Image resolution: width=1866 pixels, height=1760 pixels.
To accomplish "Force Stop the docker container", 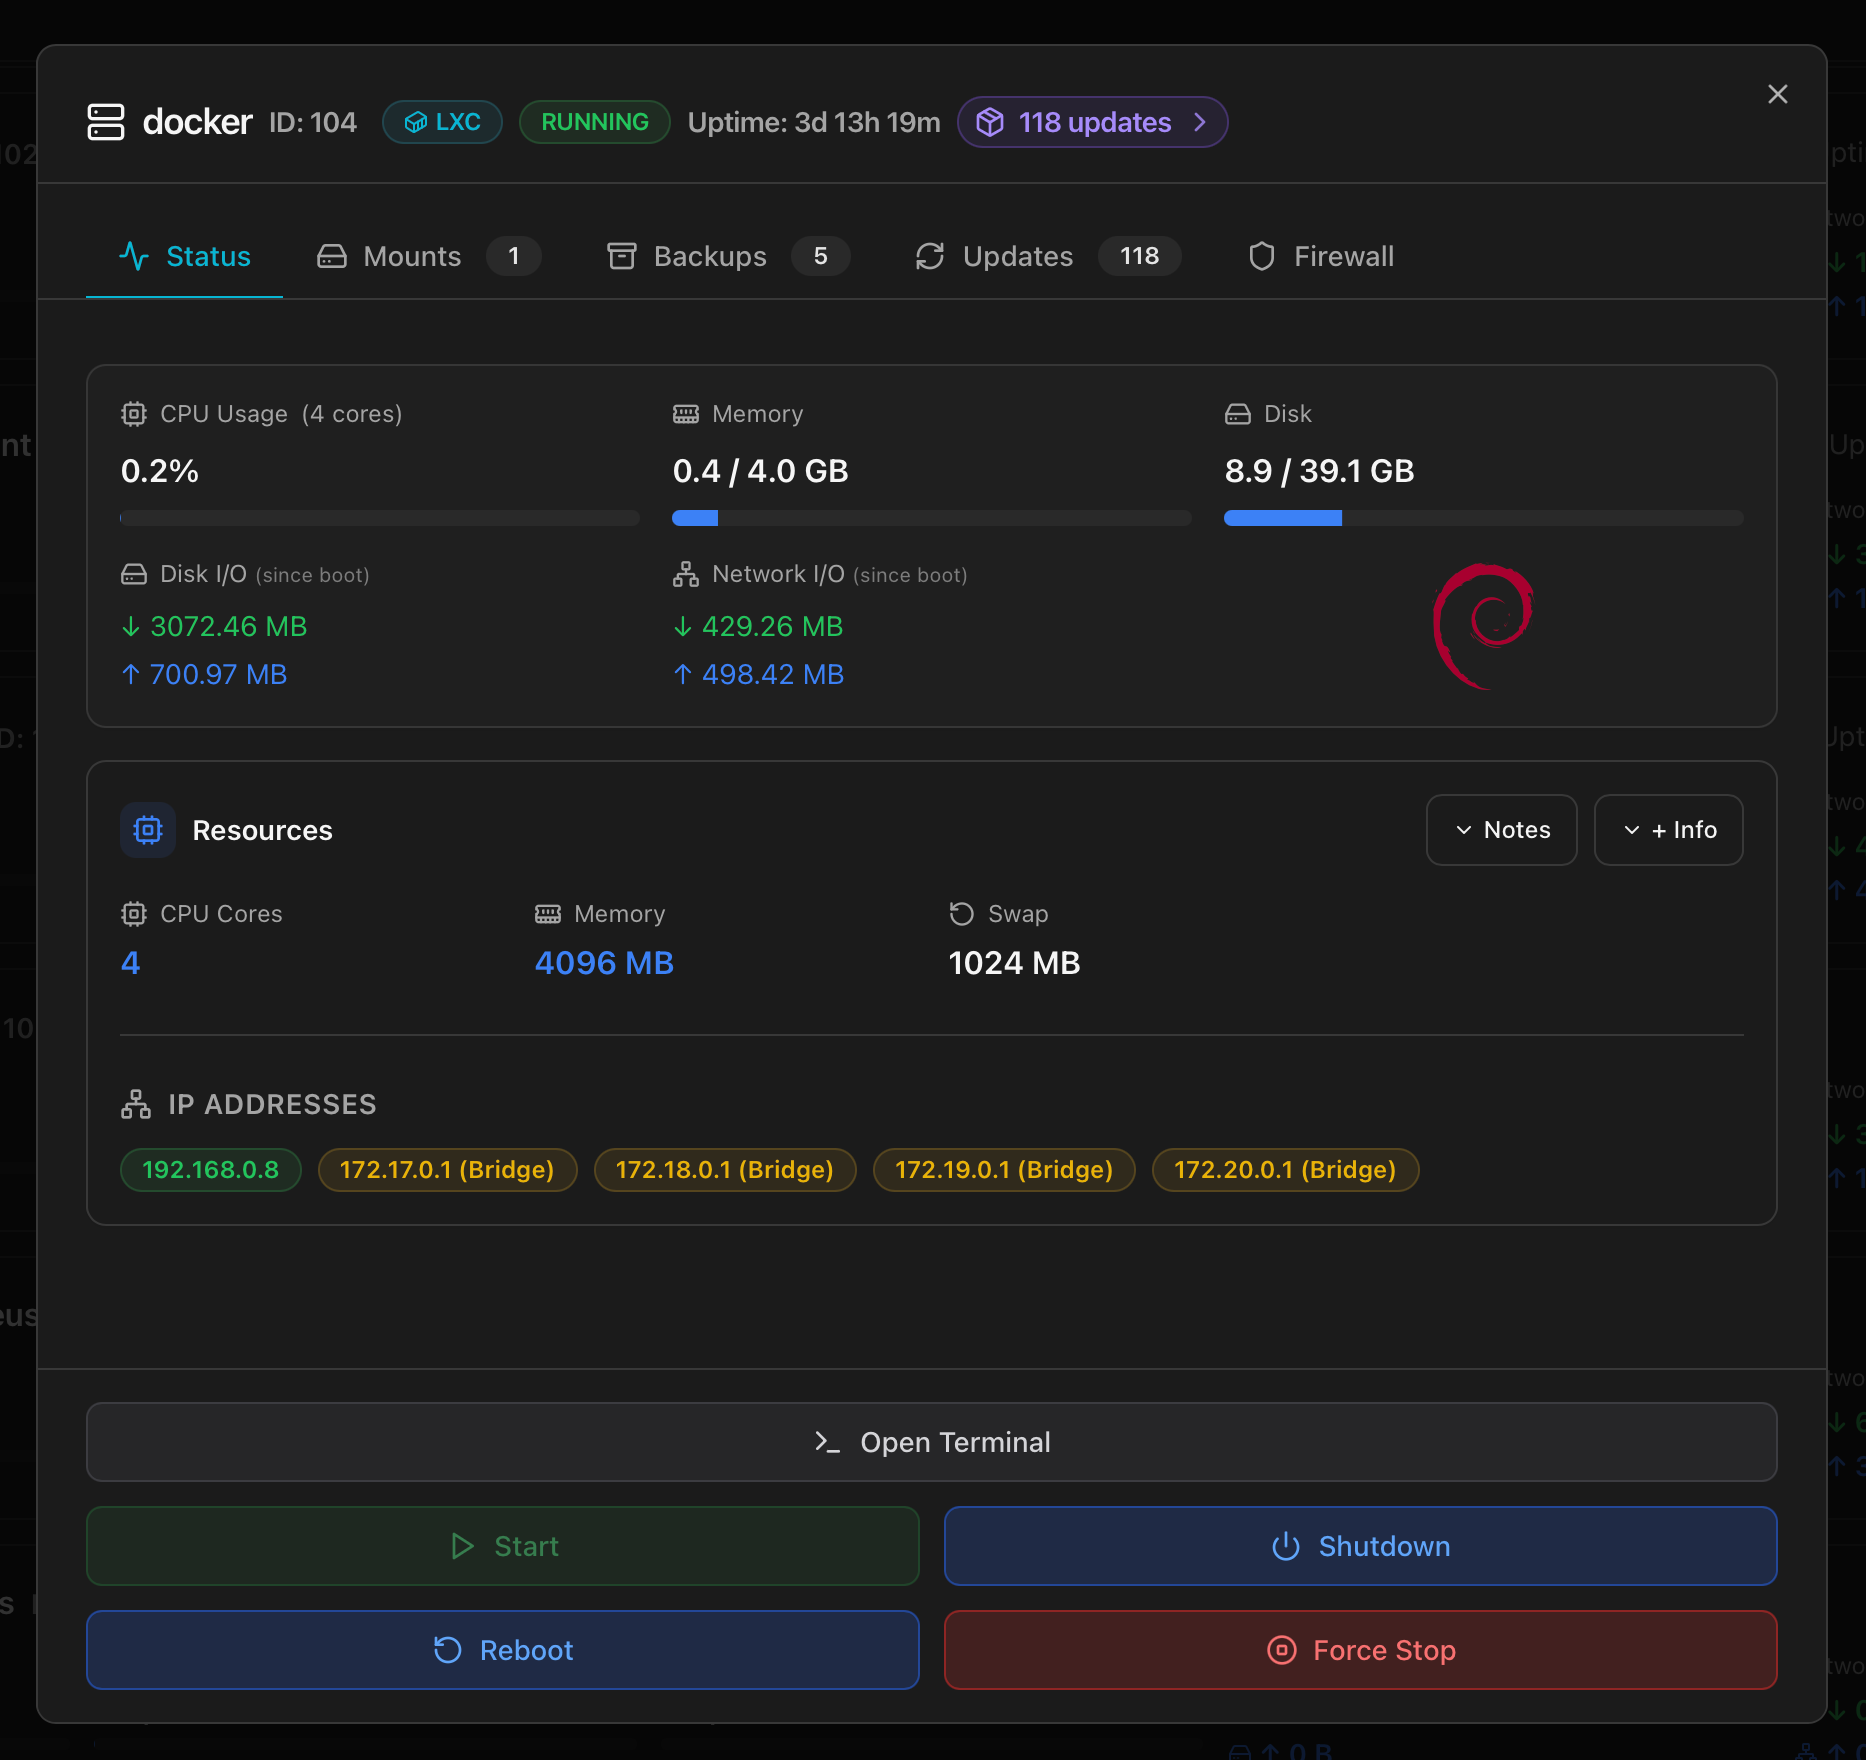I will [x=1361, y=1650].
